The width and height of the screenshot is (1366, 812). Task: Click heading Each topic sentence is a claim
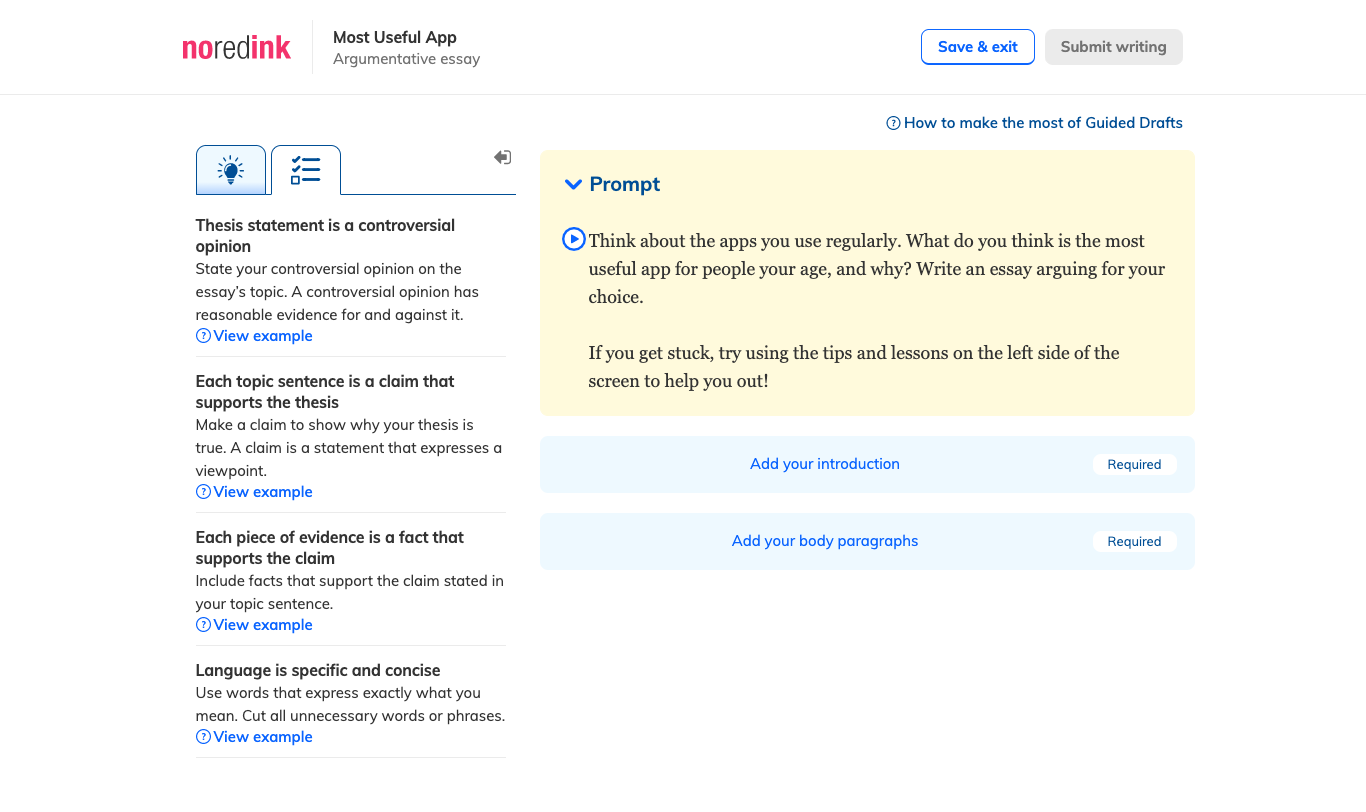coord(325,392)
